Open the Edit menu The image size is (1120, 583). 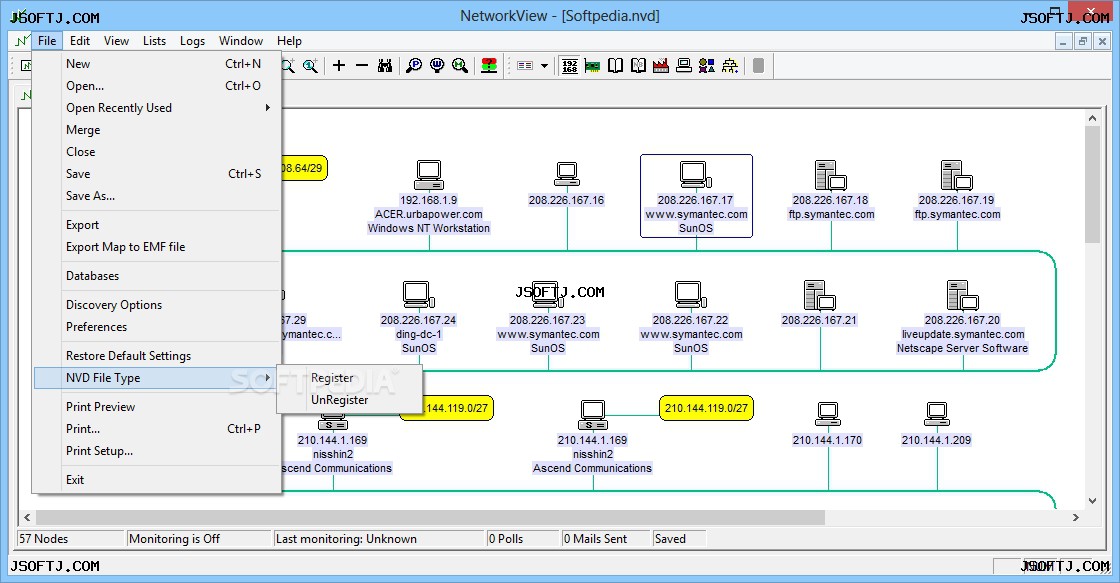[80, 41]
